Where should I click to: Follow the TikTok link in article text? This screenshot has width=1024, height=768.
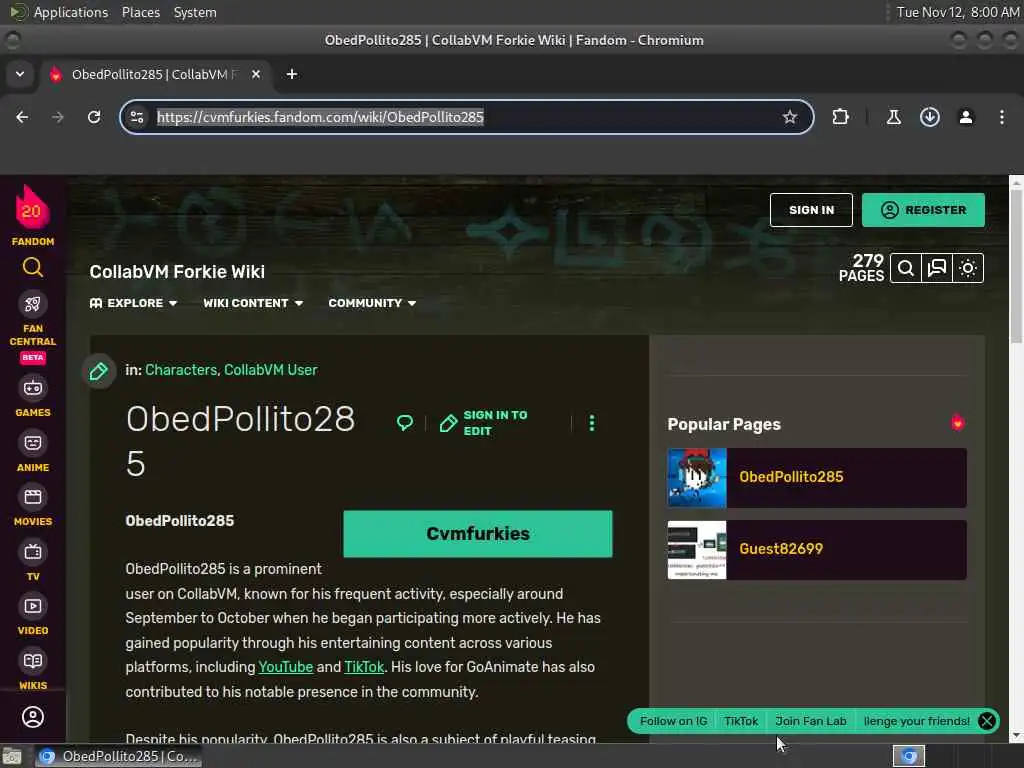(364, 667)
